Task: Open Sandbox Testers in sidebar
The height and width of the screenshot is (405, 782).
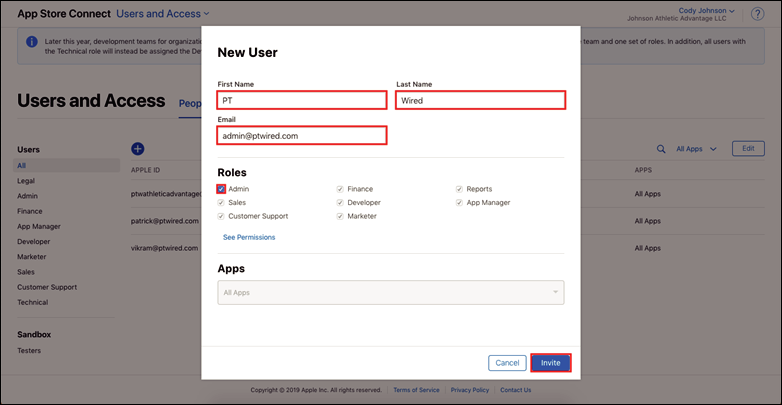Action: click(x=29, y=350)
